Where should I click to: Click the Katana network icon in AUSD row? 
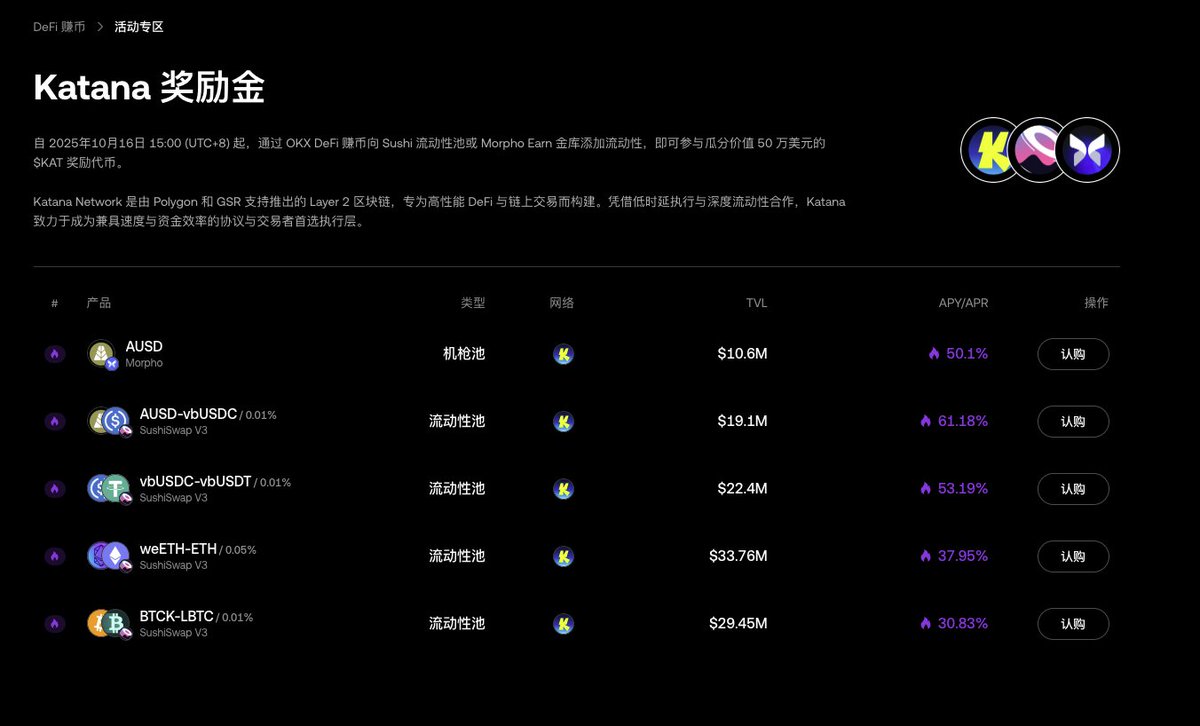point(563,354)
